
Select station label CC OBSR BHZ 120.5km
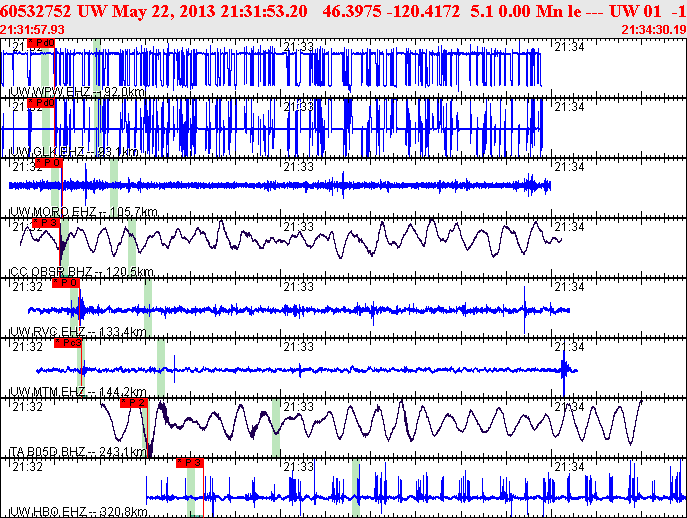(81, 272)
